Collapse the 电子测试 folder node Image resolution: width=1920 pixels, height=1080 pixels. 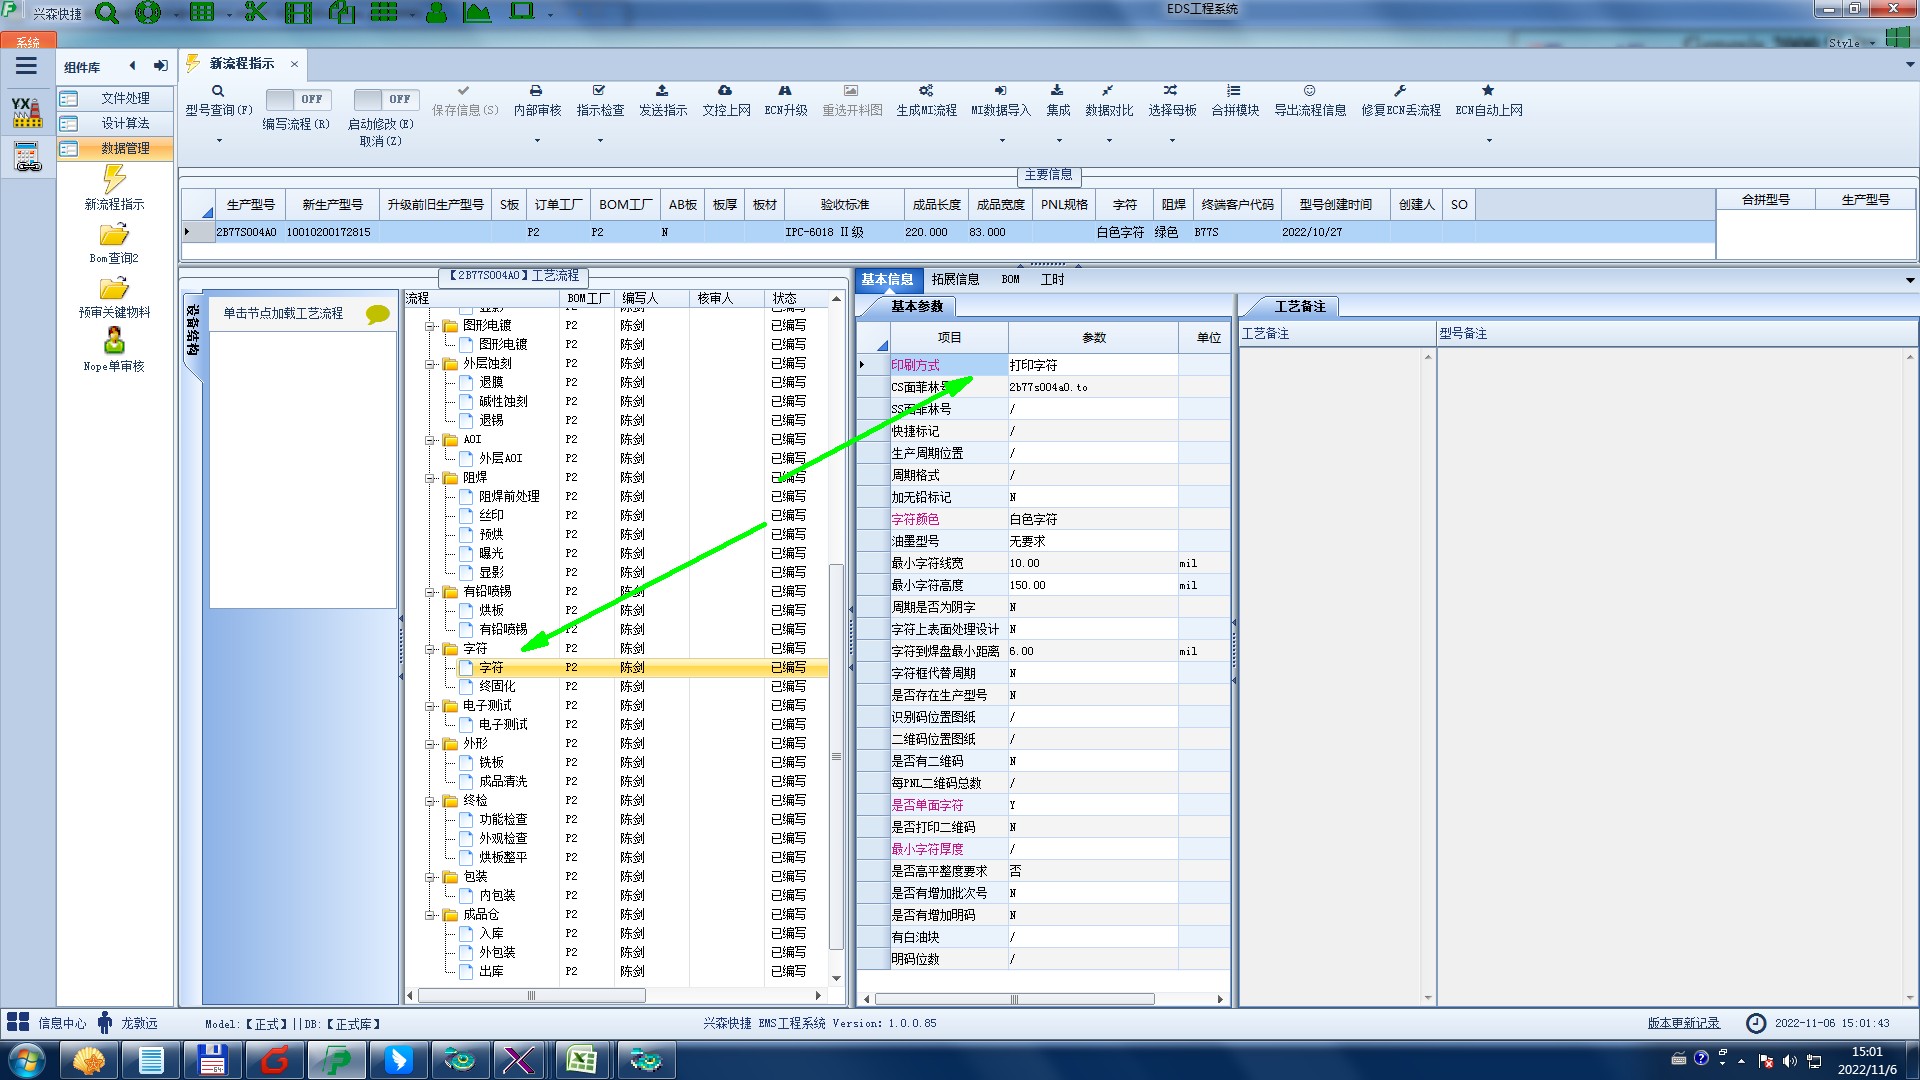430,706
